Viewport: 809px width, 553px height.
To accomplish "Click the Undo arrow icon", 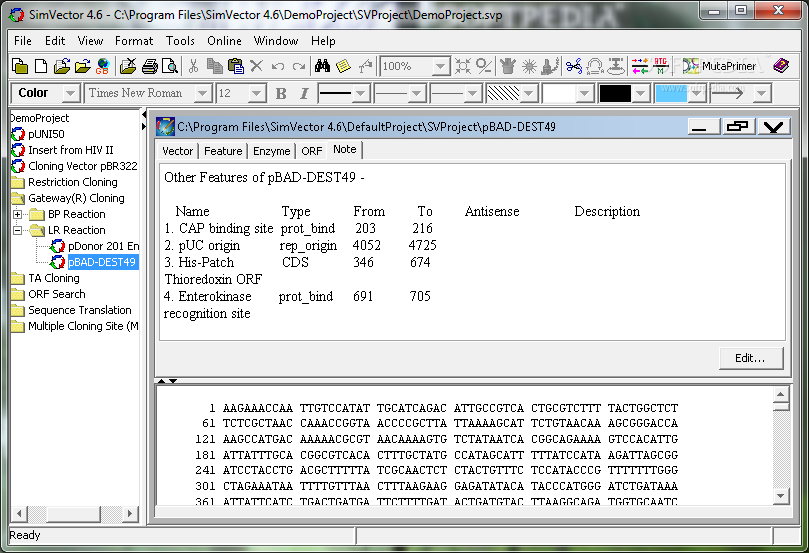I will point(278,66).
